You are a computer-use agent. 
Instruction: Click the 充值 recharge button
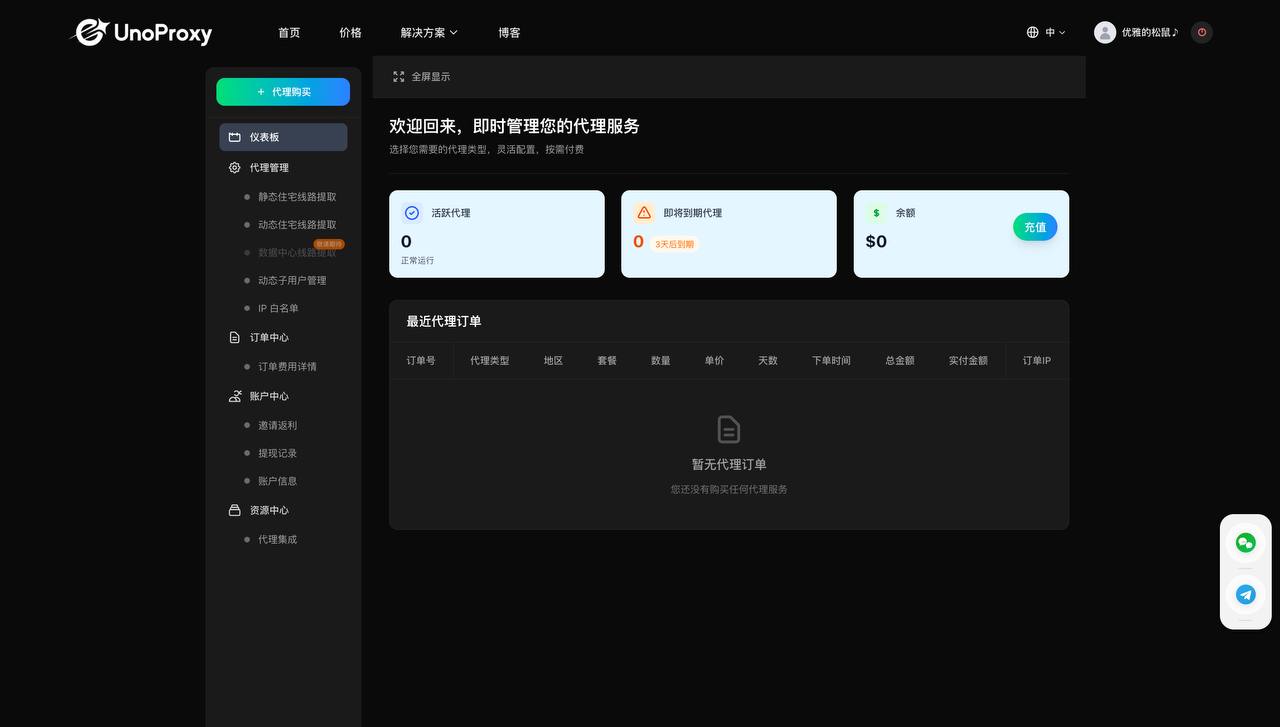point(1035,227)
